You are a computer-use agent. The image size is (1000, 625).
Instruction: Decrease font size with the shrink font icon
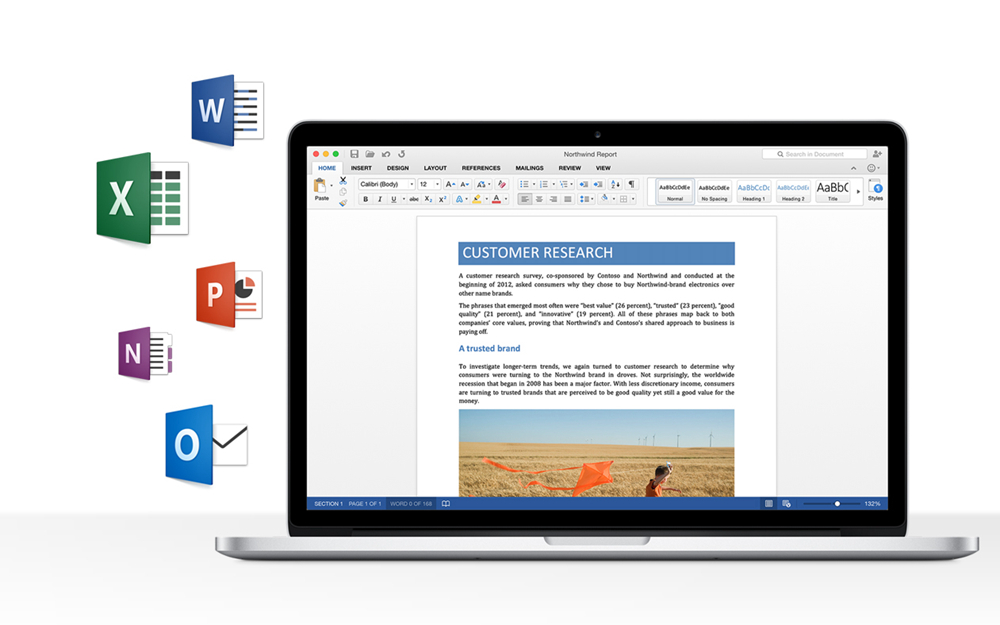tap(465, 184)
